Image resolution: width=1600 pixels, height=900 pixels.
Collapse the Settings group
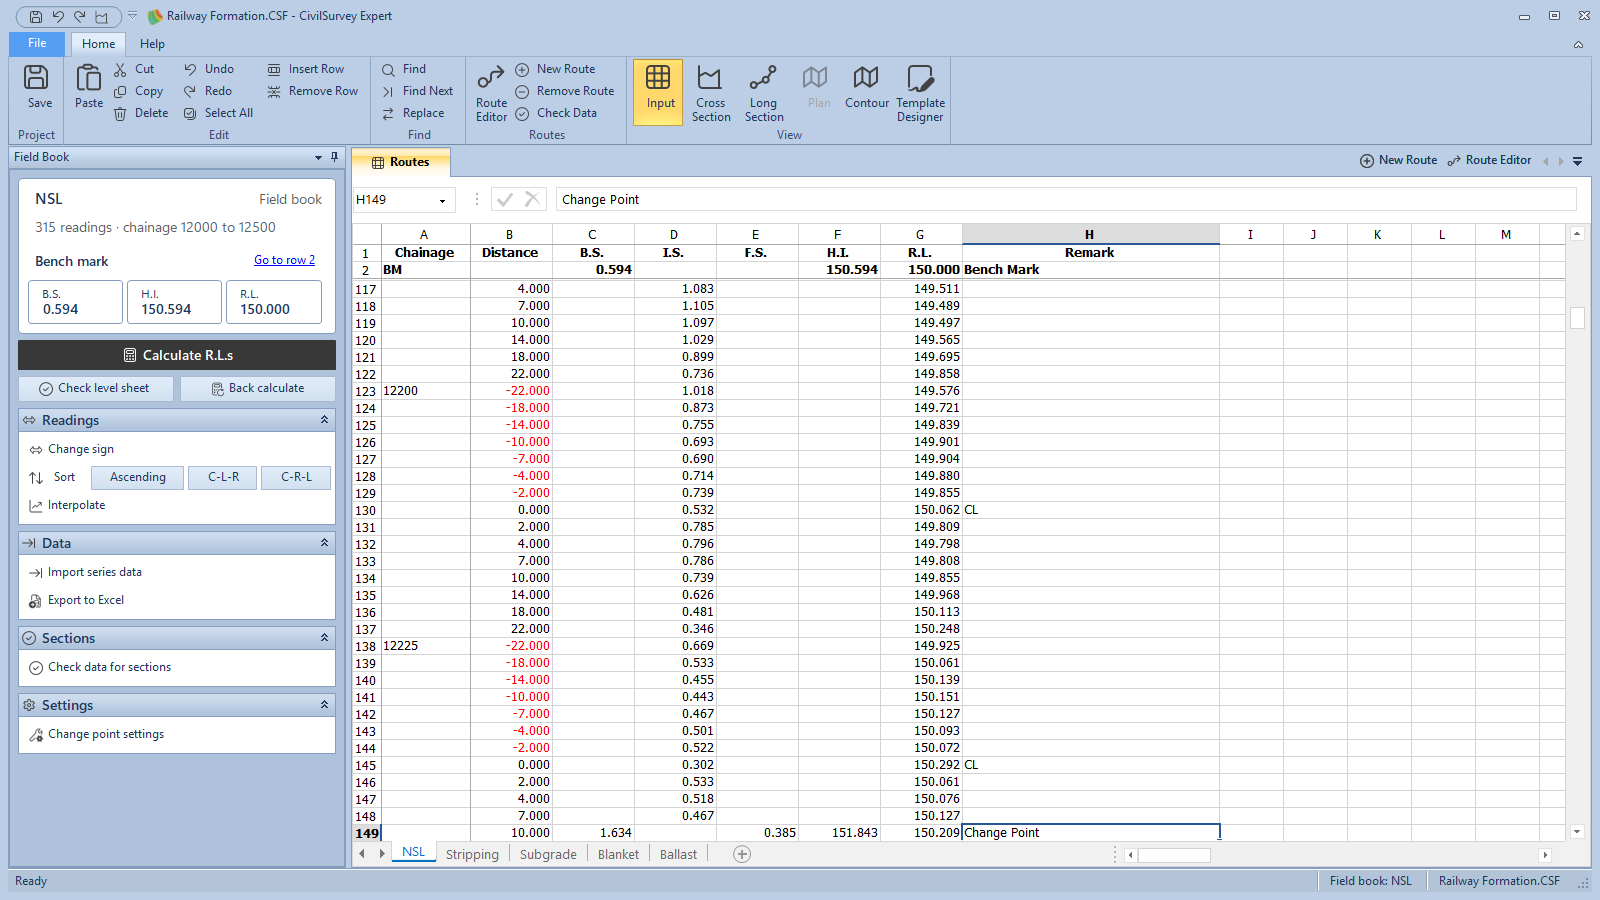tap(324, 705)
